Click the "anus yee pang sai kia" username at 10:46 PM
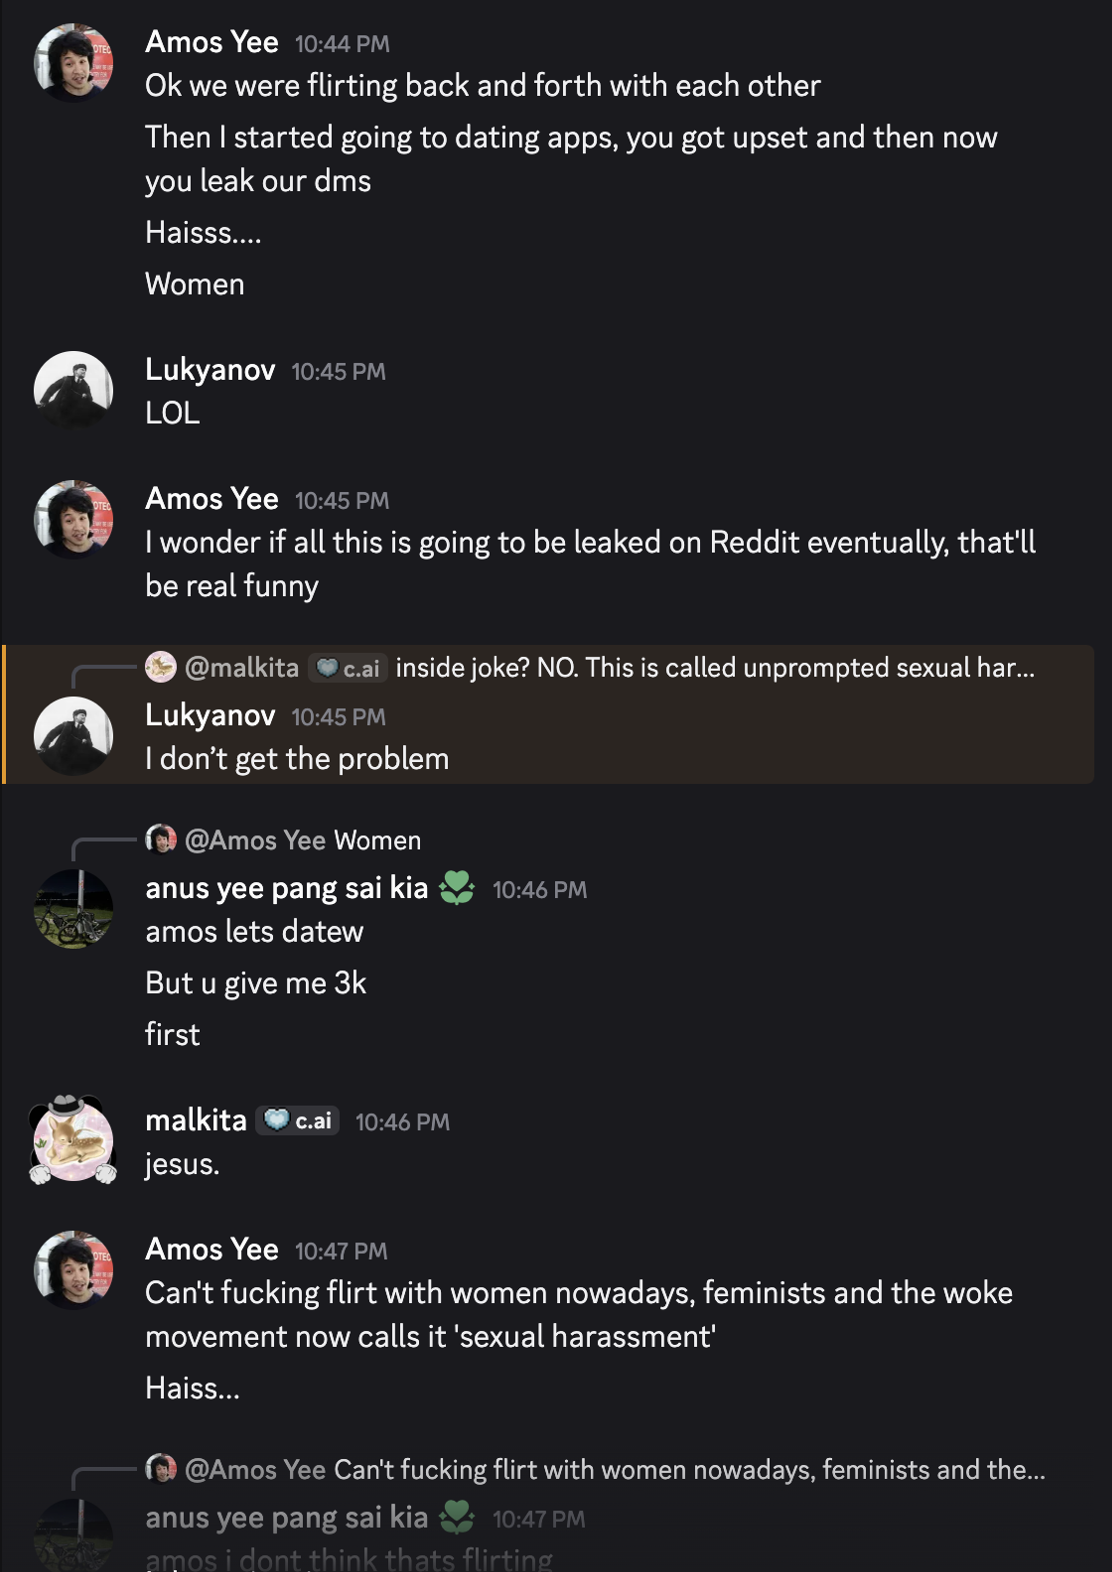 [286, 888]
